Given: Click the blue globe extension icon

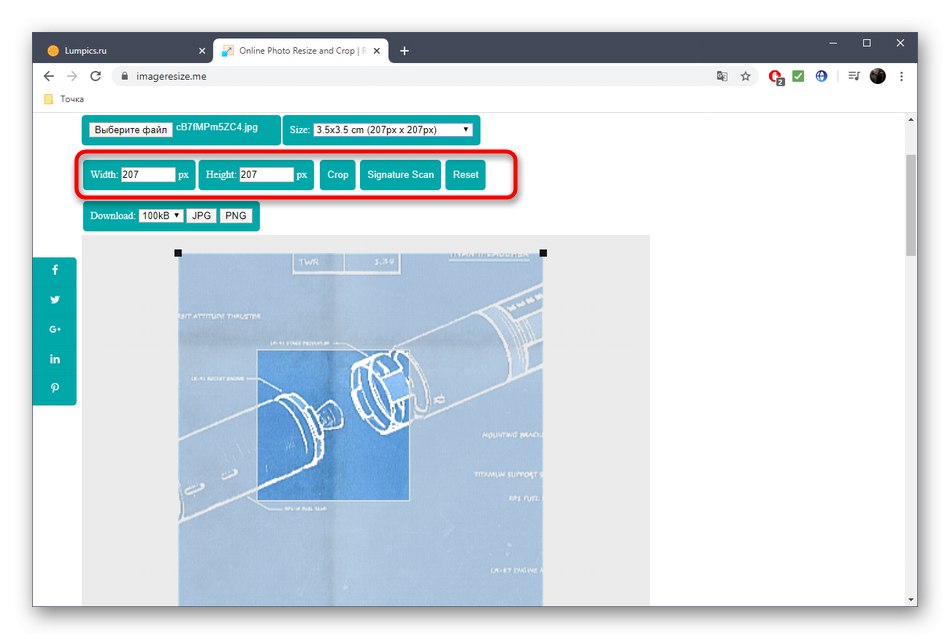Looking at the screenshot, I should coord(820,75).
